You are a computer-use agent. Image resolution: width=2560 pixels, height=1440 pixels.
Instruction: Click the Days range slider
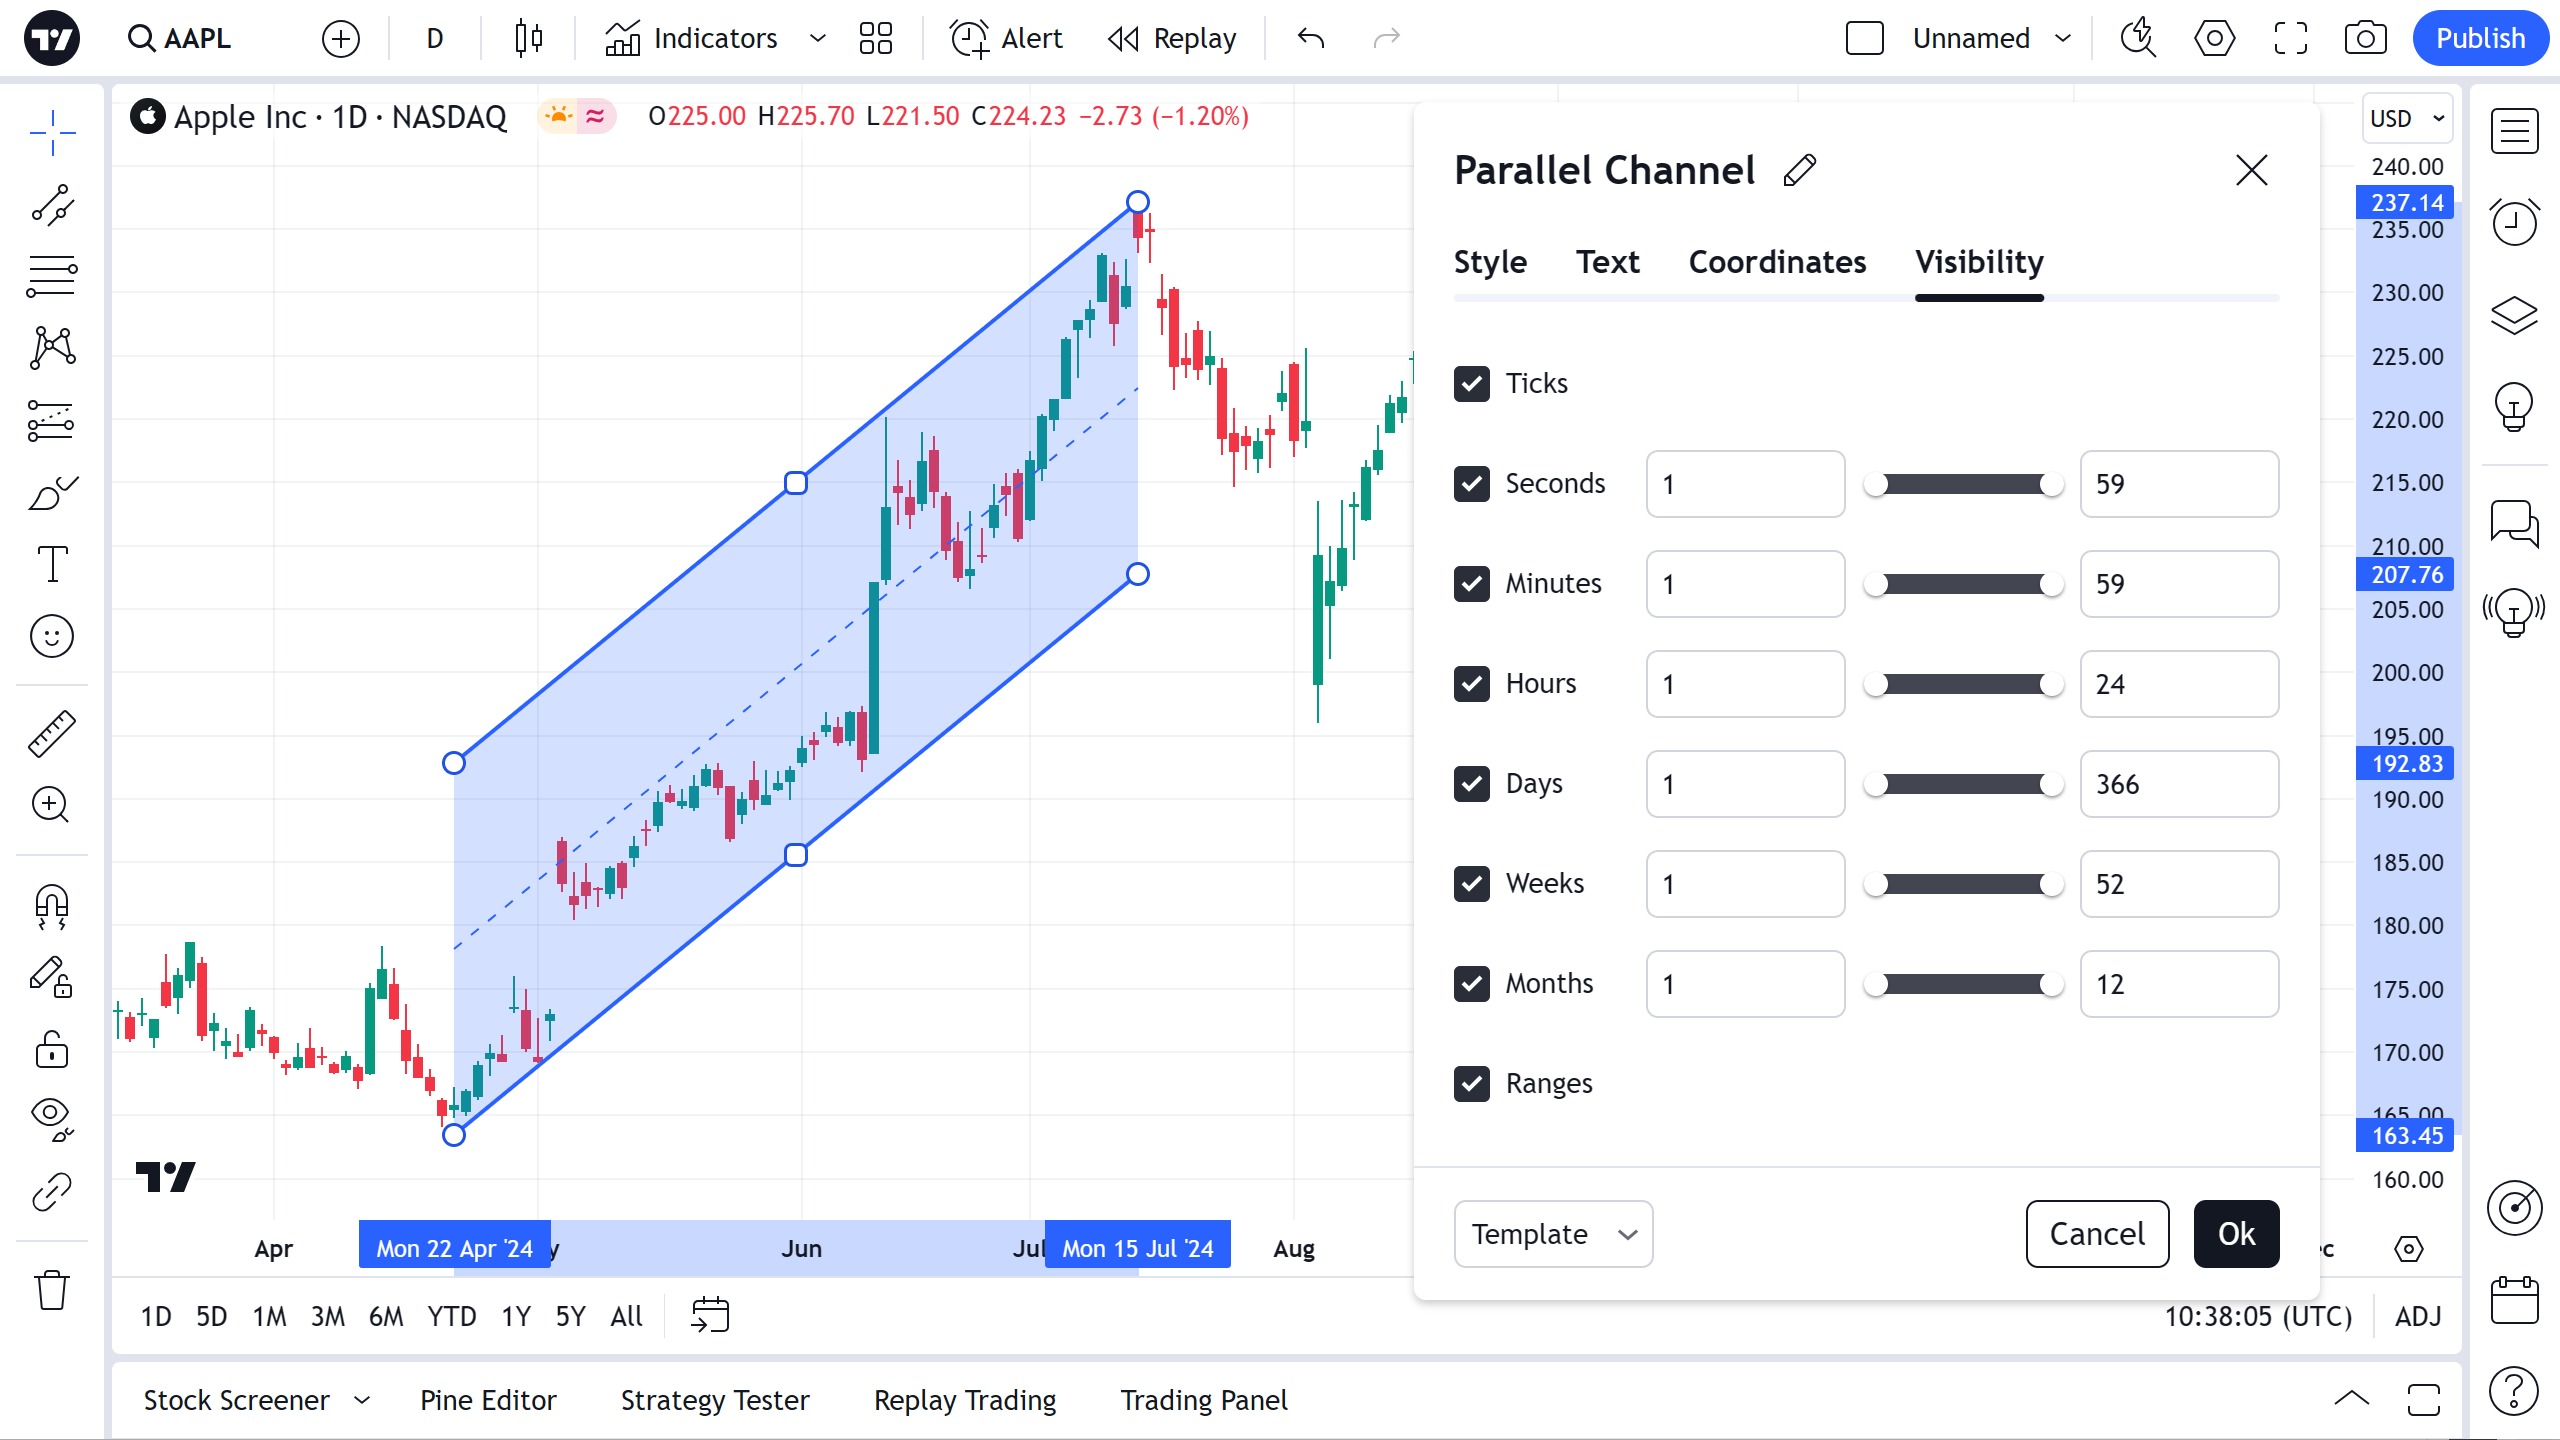tap(1963, 784)
